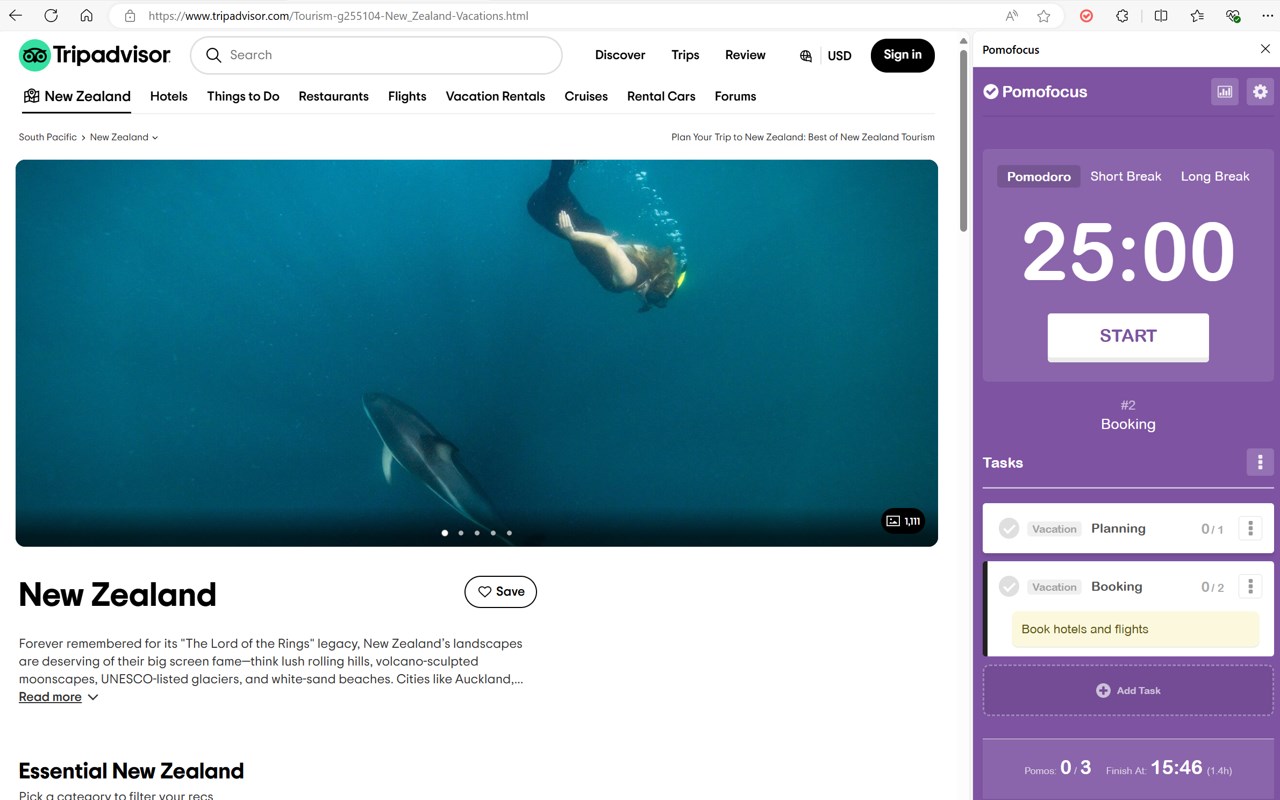Screen dimensions: 1280x800
Task: Open the Review link
Action: pos(745,55)
